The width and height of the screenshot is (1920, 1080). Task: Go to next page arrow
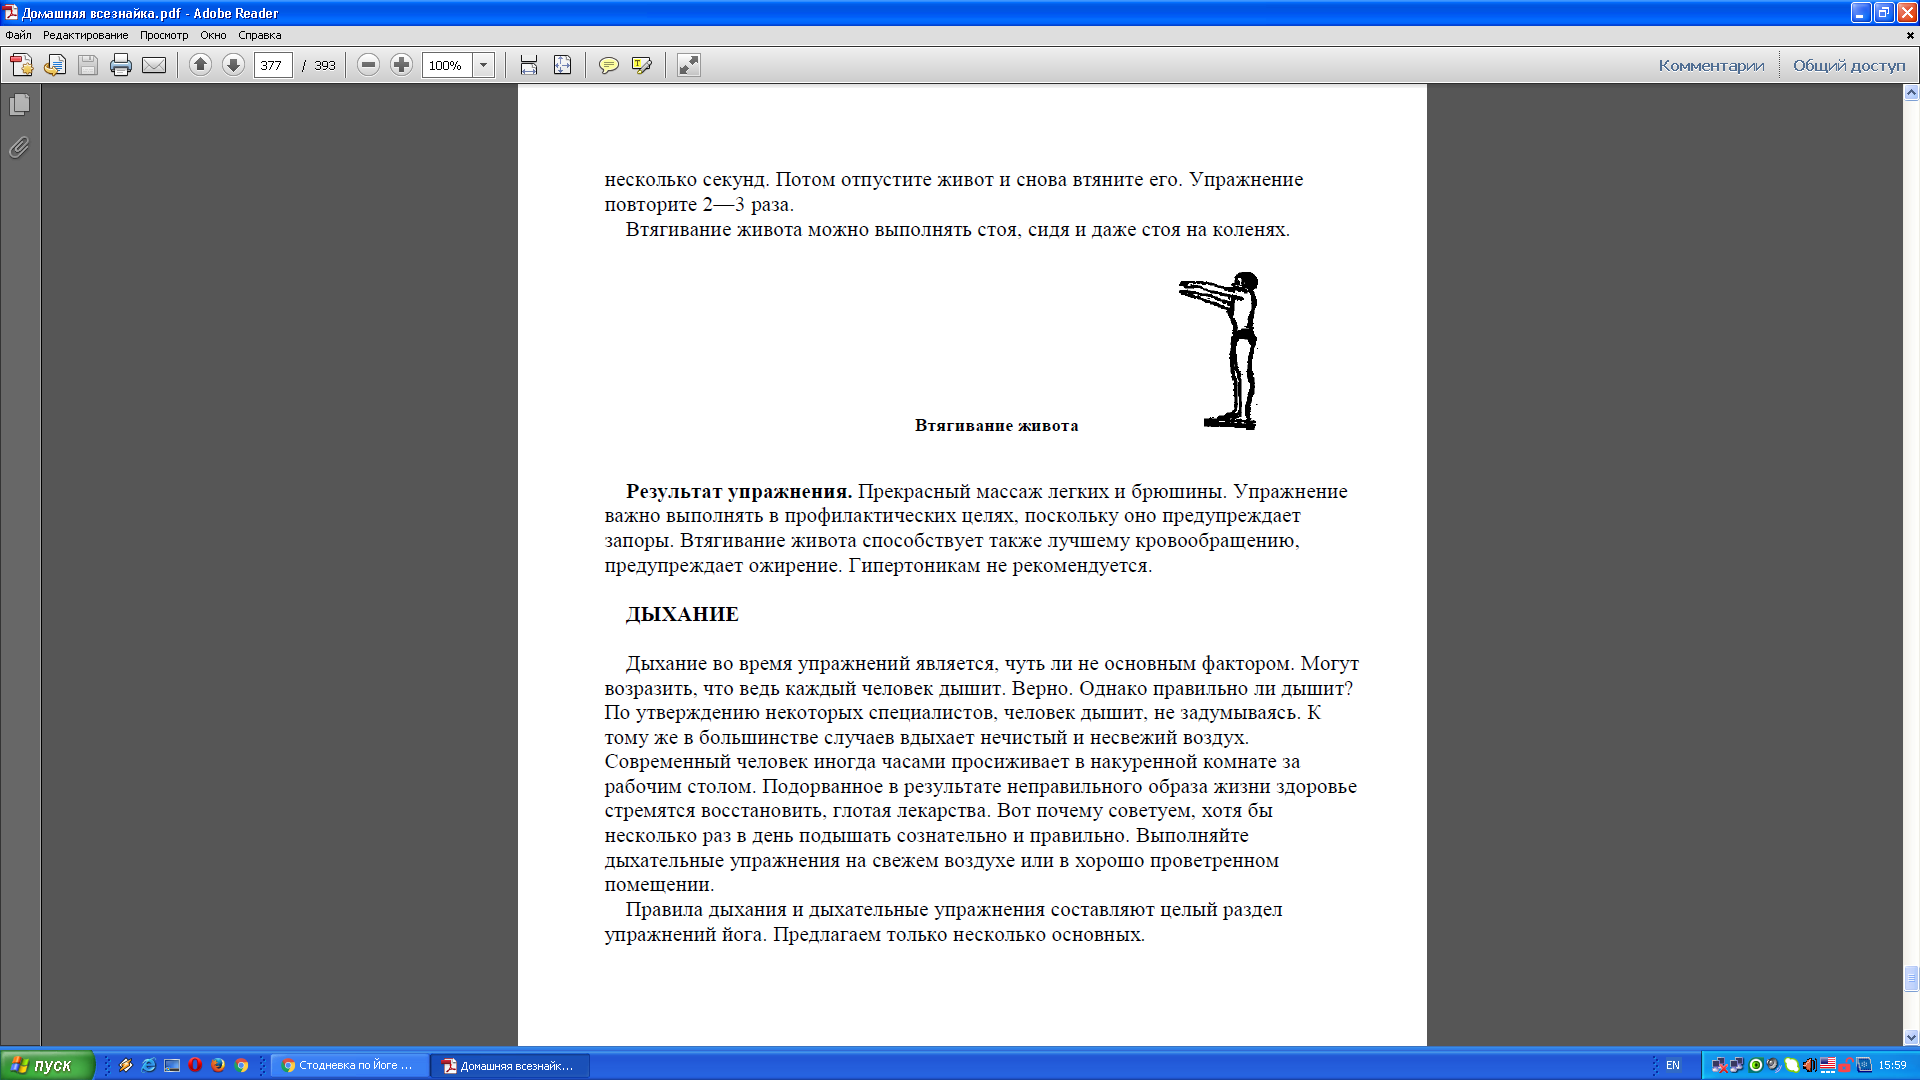pyautogui.click(x=233, y=65)
